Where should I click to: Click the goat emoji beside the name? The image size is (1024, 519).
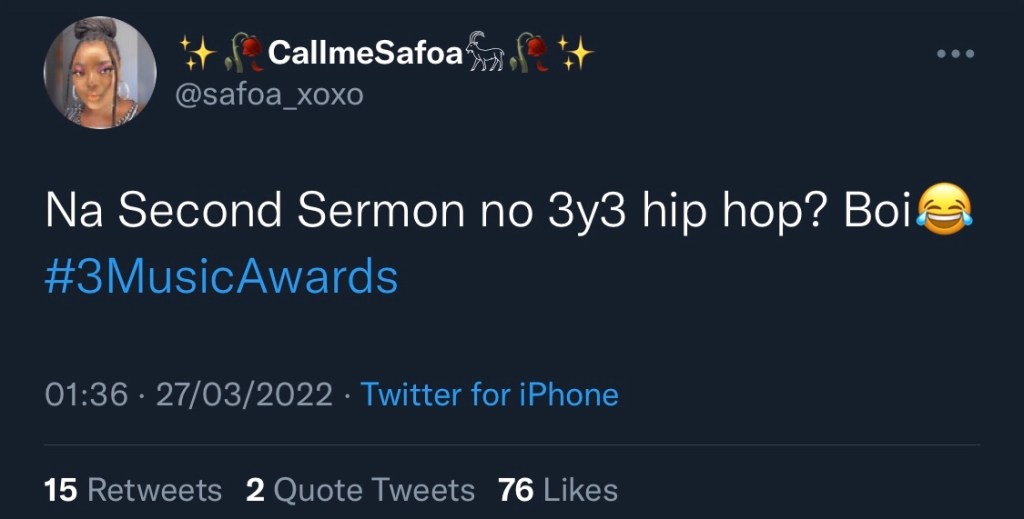click(485, 53)
